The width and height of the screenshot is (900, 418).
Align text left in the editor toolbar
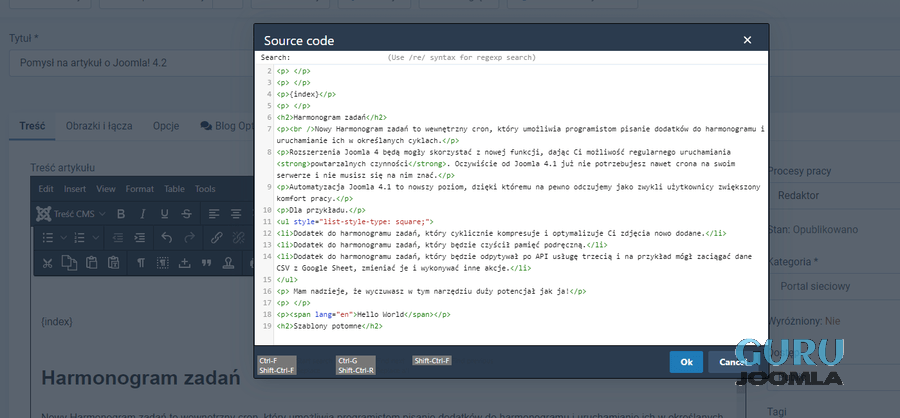214,214
